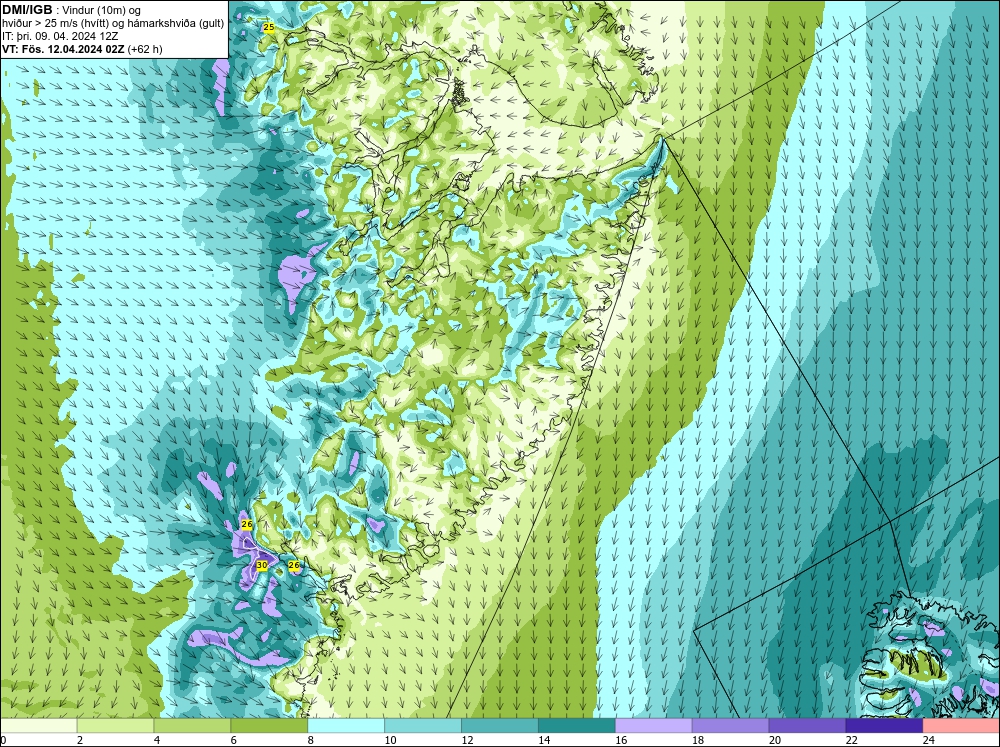
Task: Click the legend scale number 18
Action: (x=698, y=740)
